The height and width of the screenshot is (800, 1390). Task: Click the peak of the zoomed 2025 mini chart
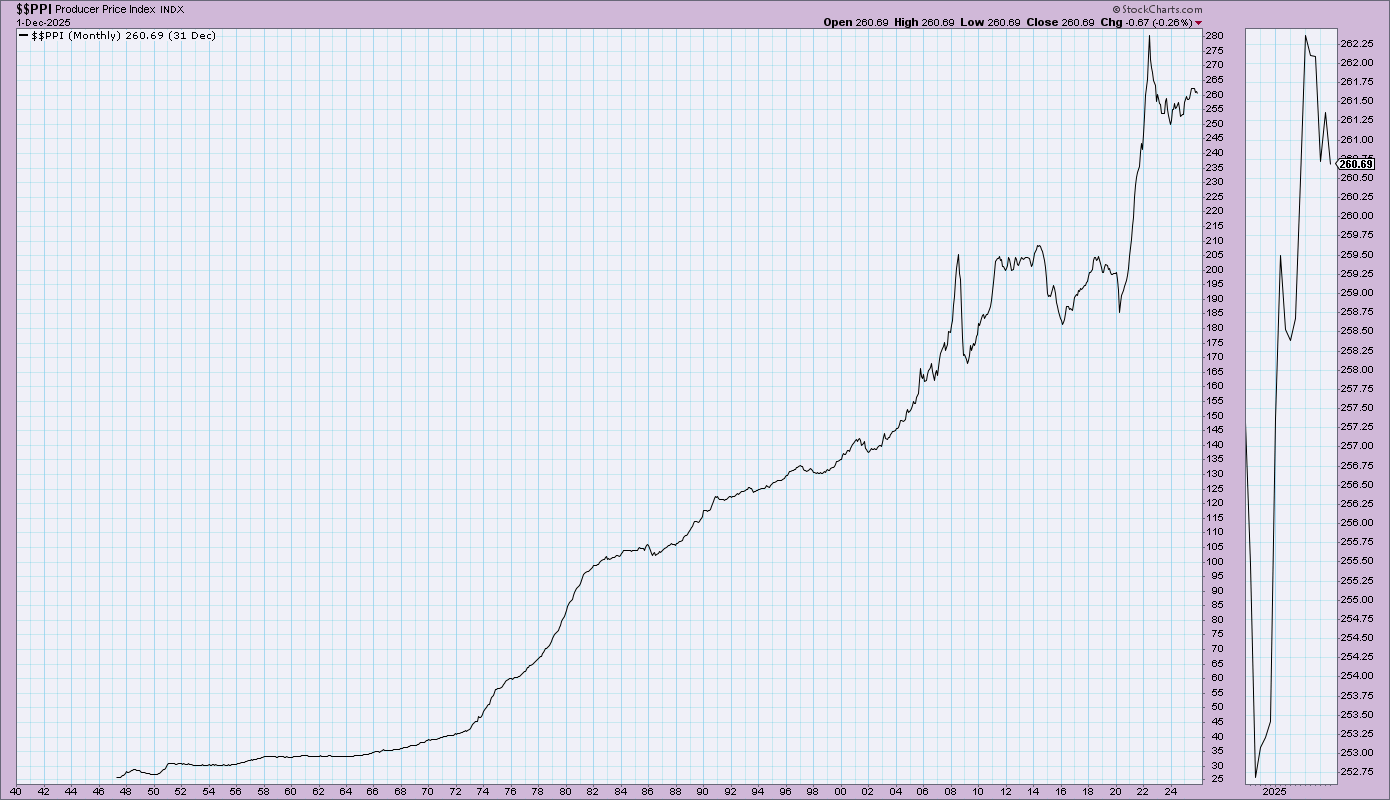point(1305,37)
